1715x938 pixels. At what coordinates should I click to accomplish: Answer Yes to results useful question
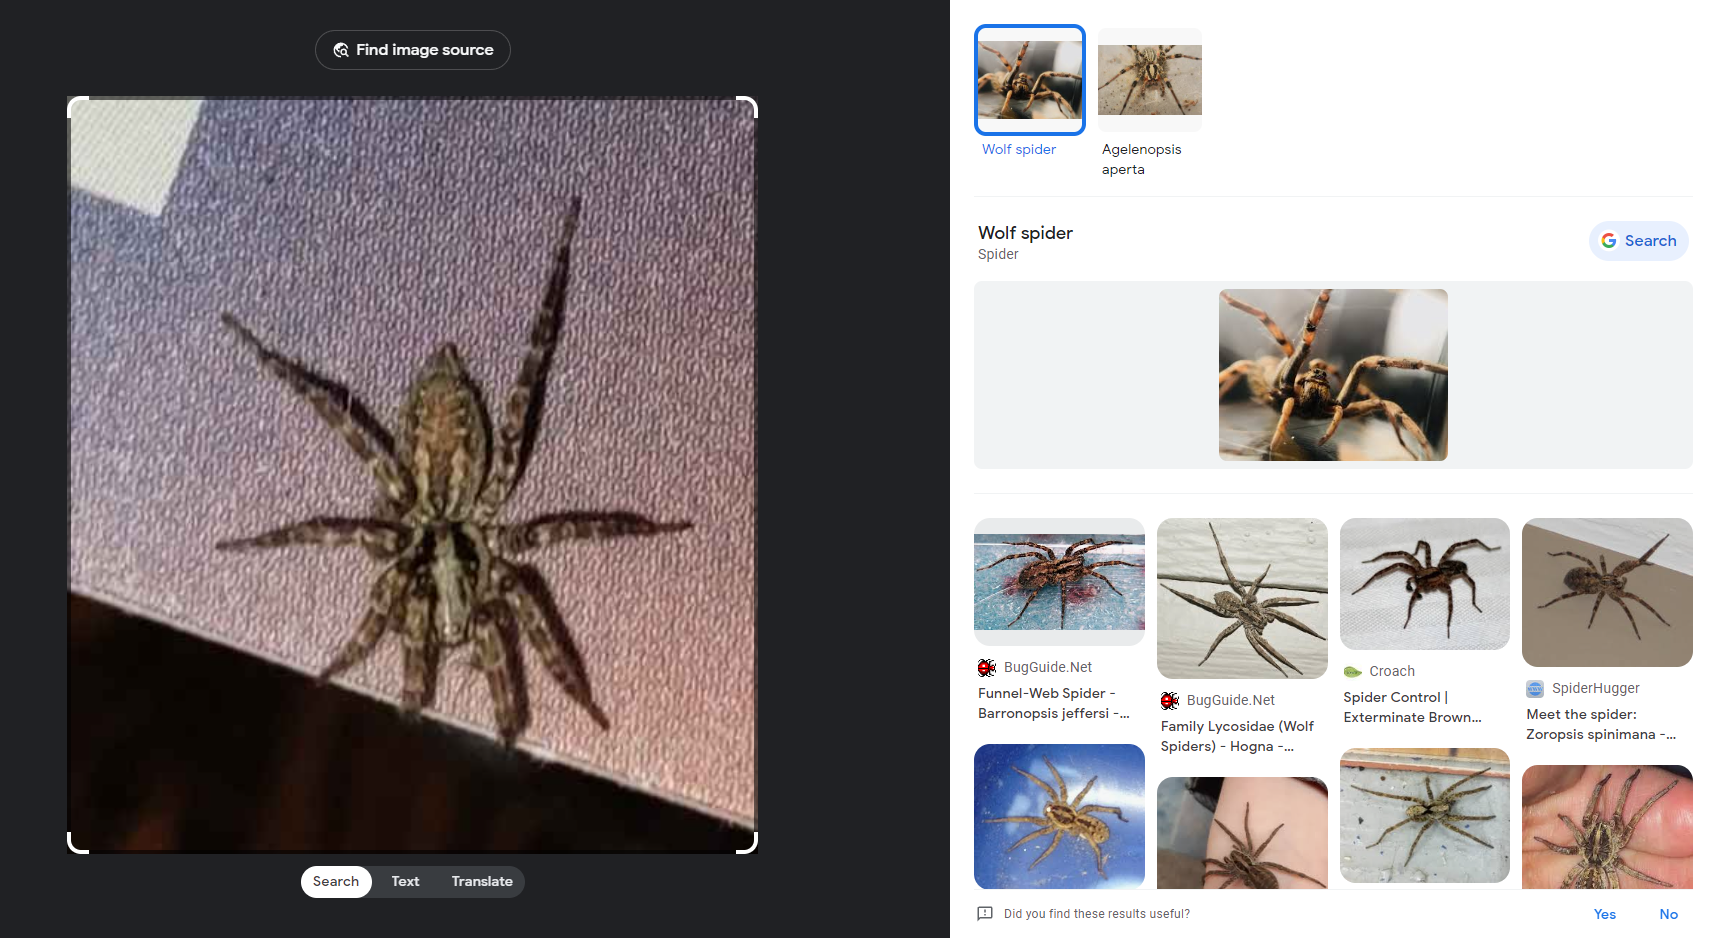coord(1605,914)
